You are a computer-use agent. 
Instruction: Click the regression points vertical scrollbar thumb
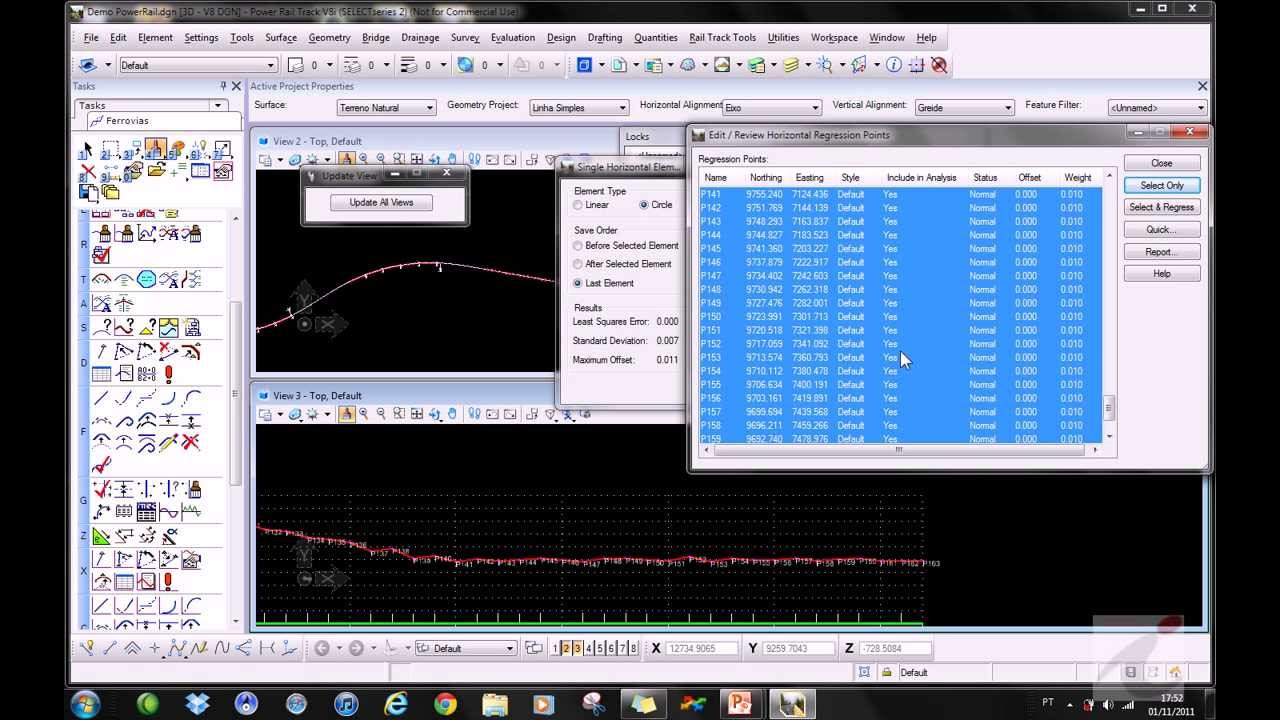pos(1107,407)
